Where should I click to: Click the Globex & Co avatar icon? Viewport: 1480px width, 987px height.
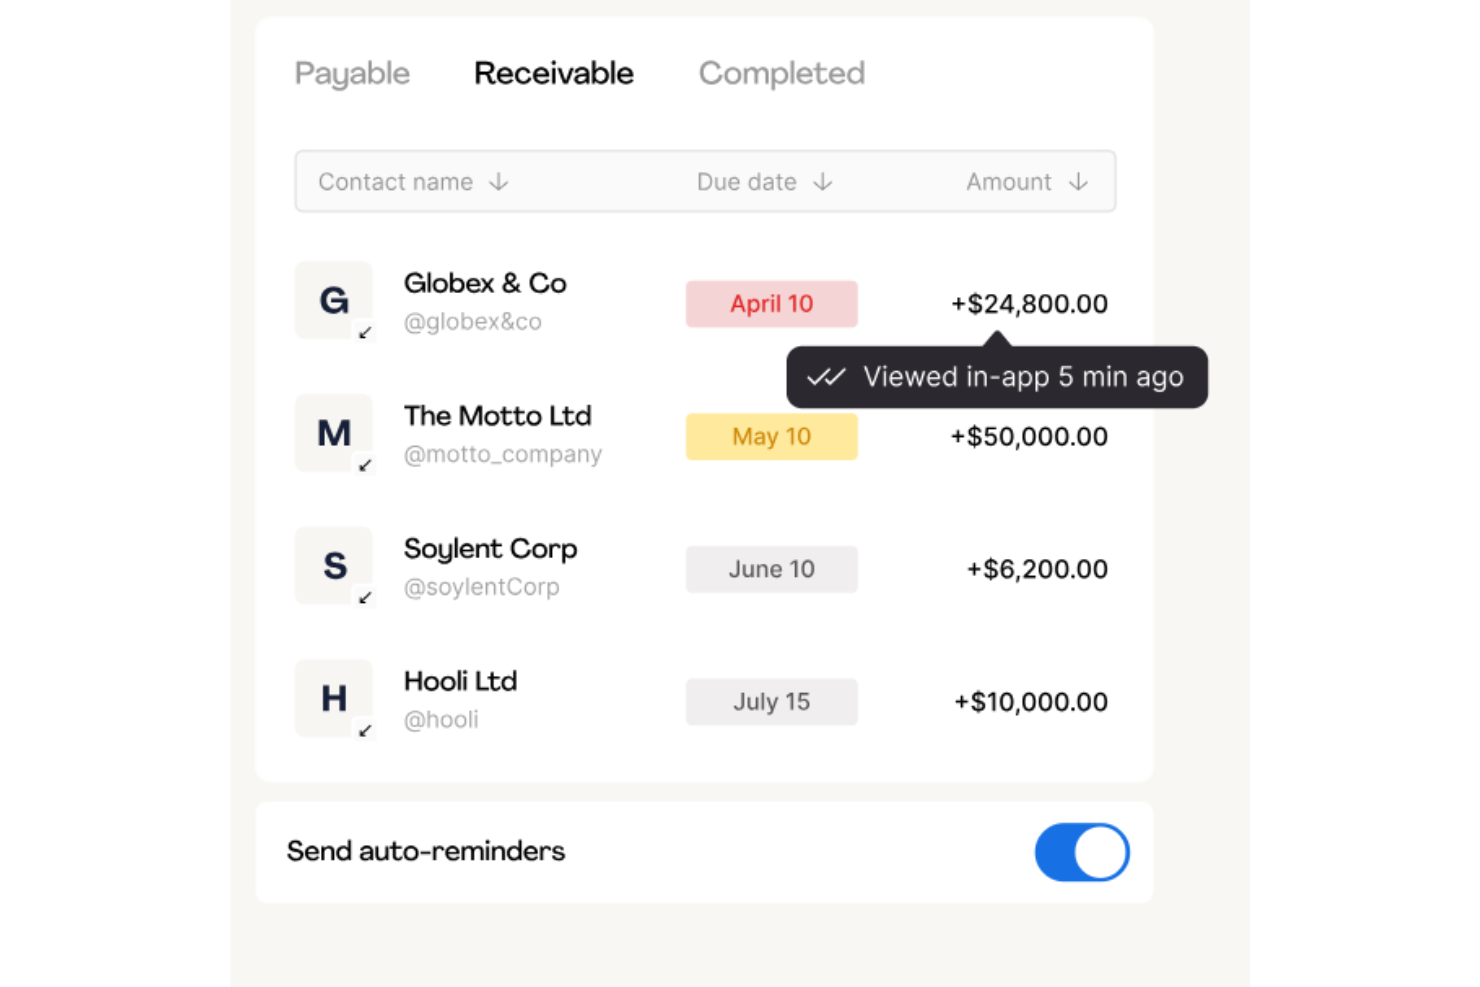tap(334, 300)
